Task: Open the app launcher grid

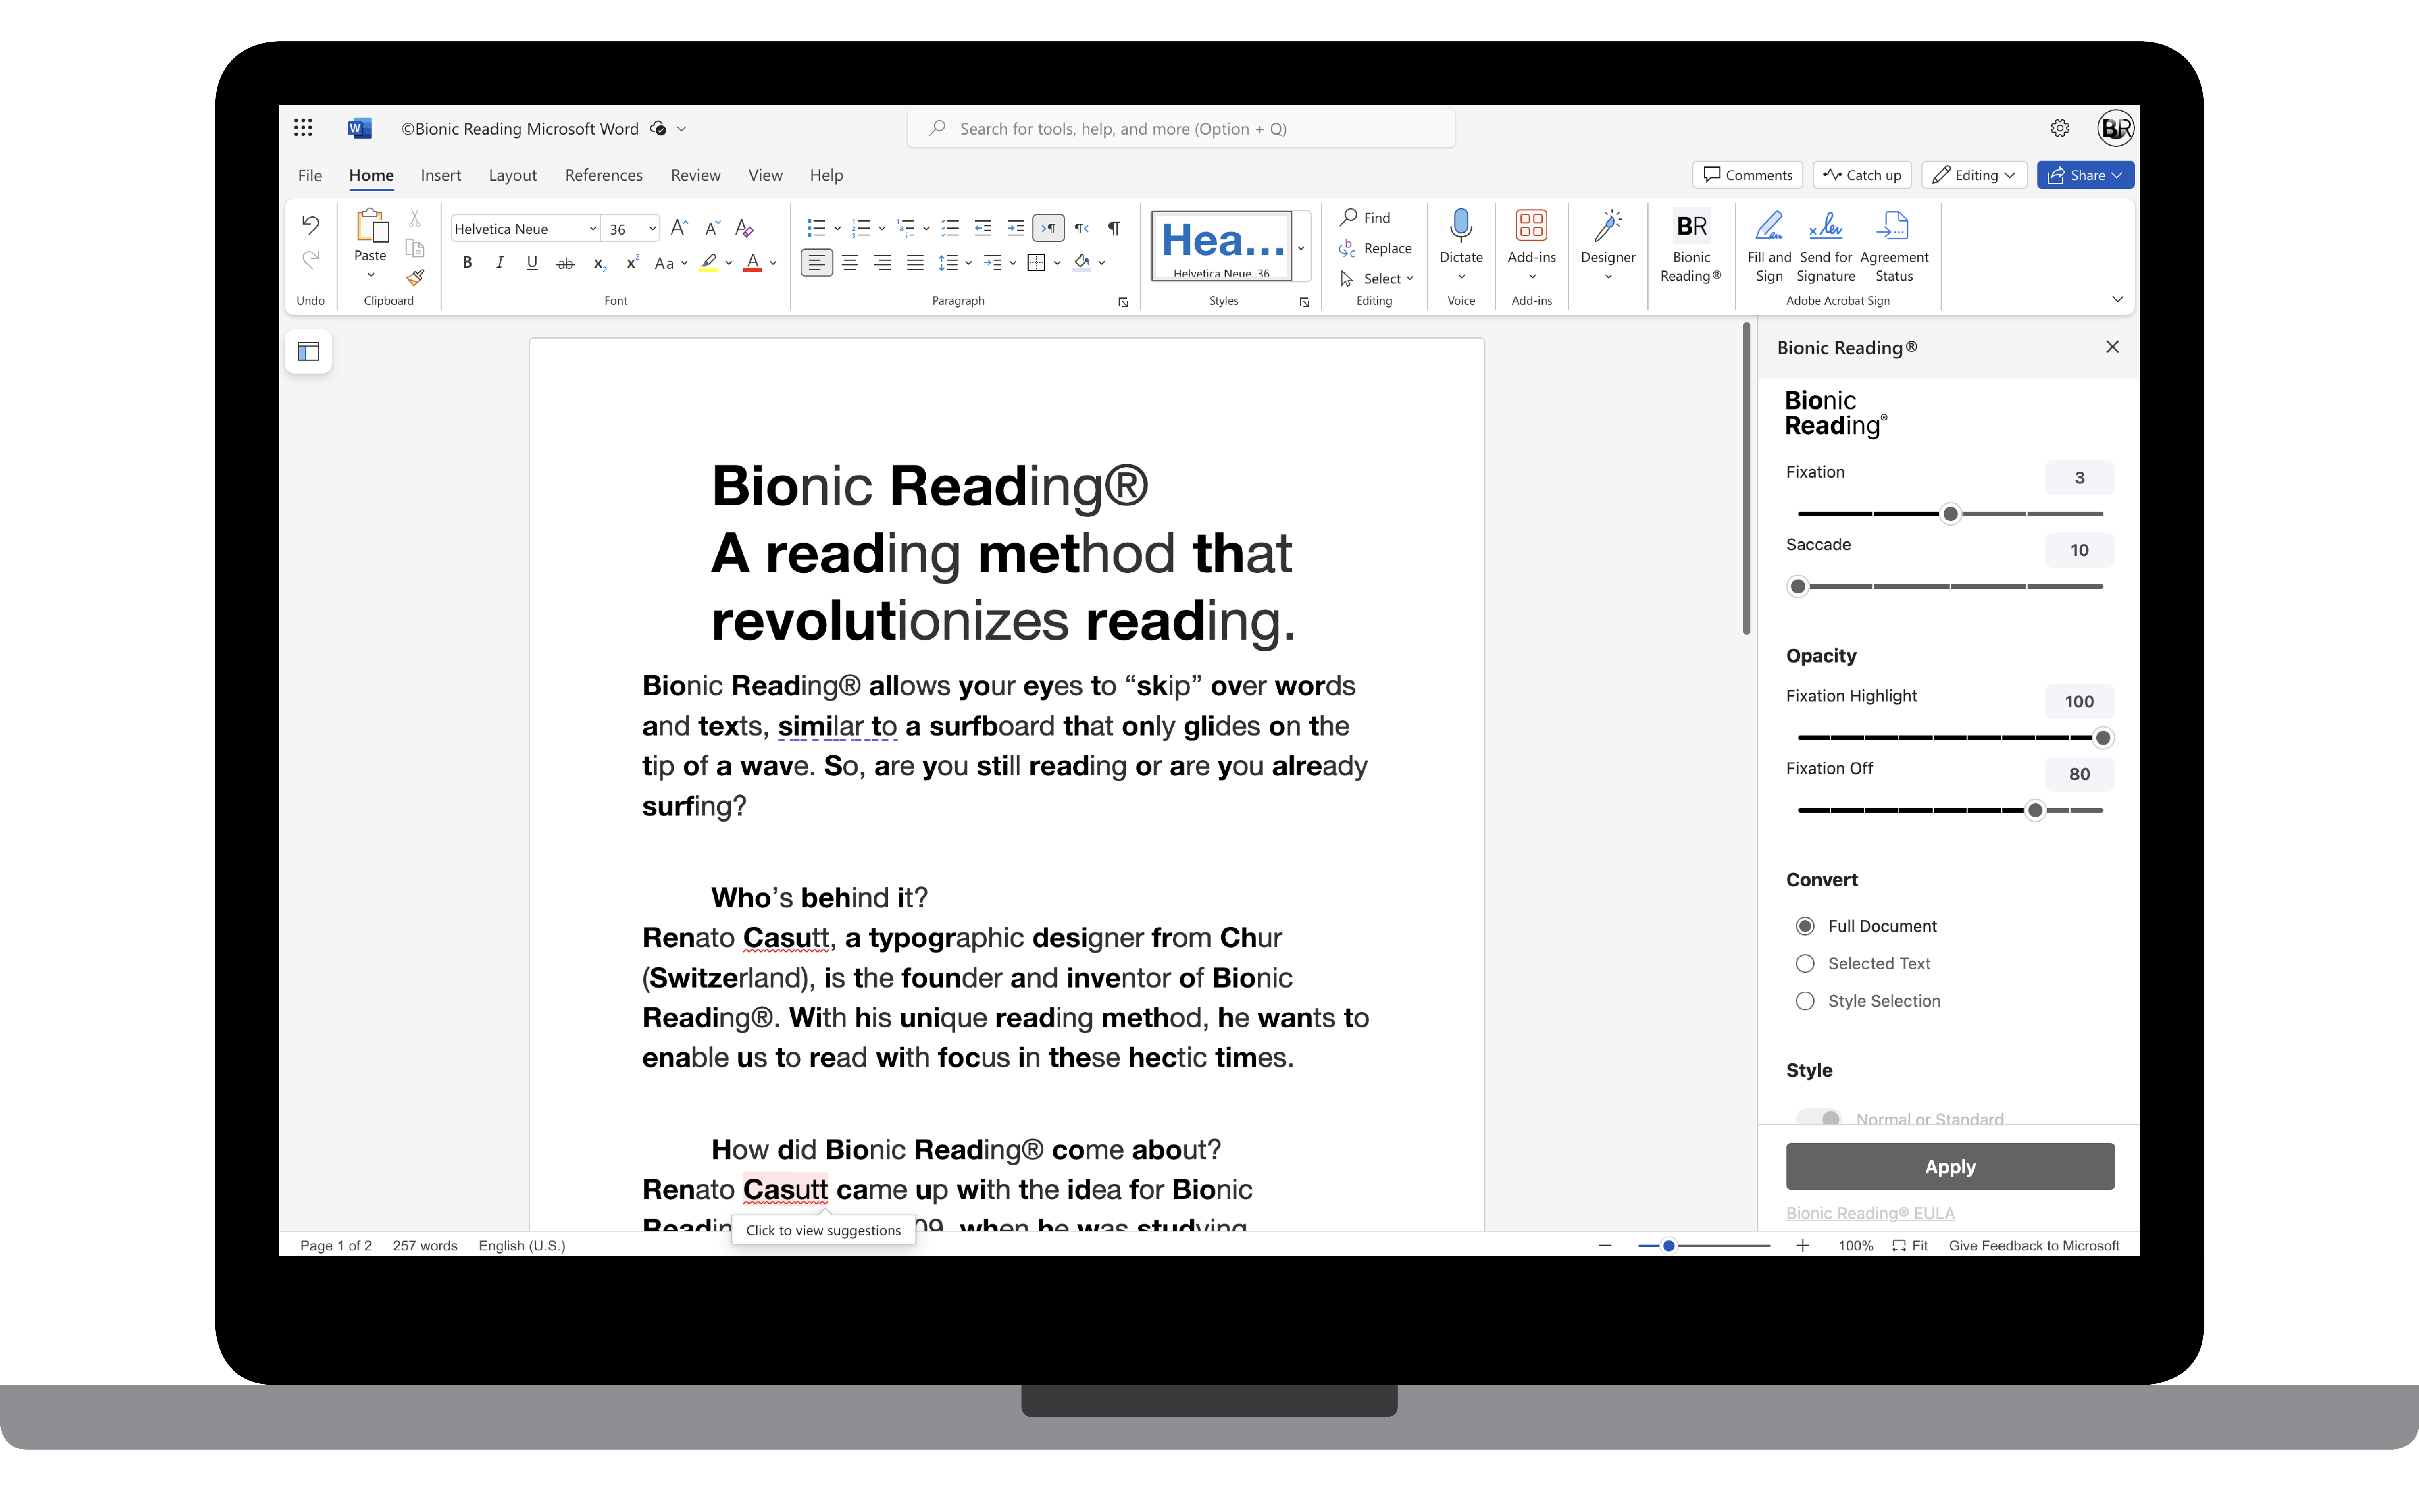Action: (x=303, y=128)
